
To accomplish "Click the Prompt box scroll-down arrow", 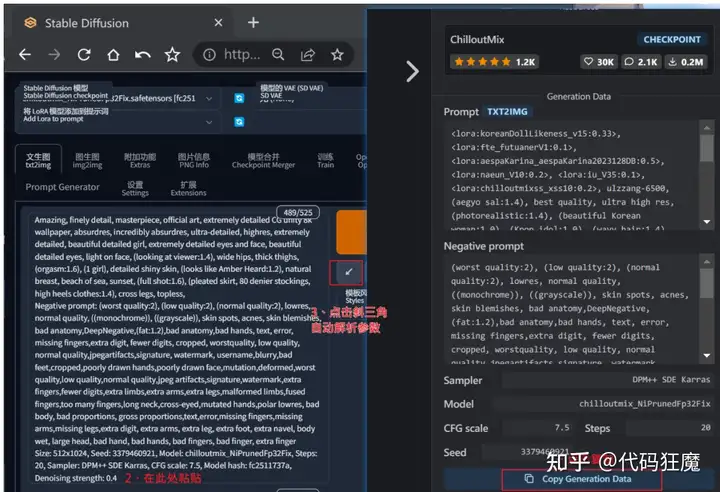I will 707,222.
